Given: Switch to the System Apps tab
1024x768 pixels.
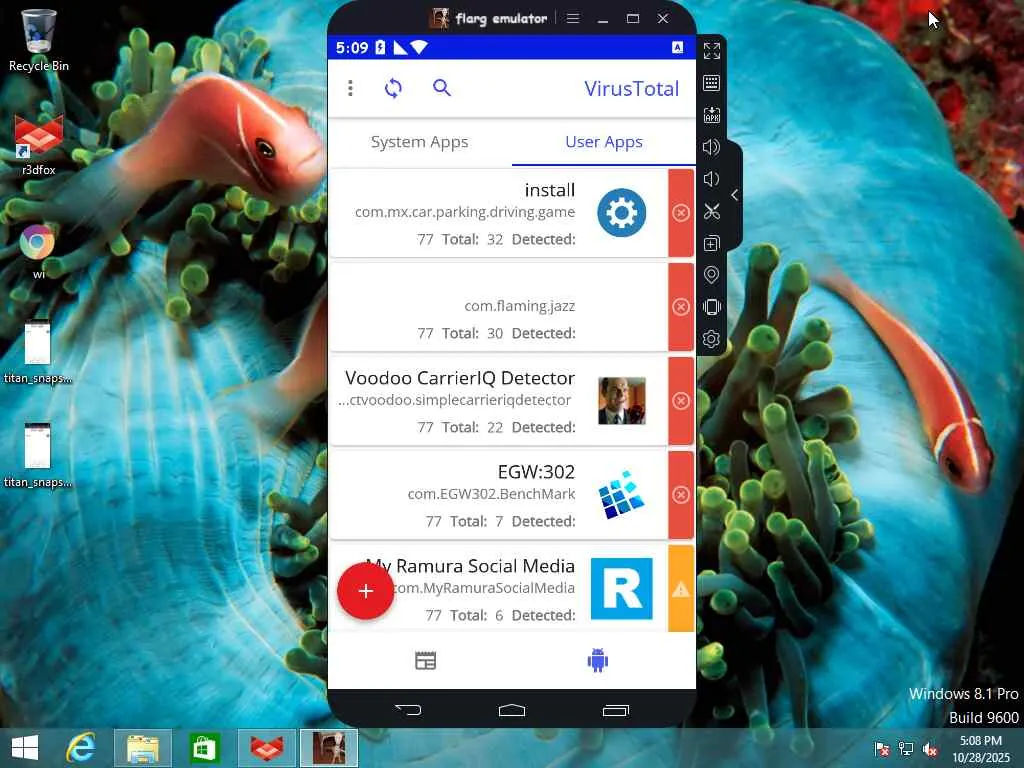Looking at the screenshot, I should 419,142.
